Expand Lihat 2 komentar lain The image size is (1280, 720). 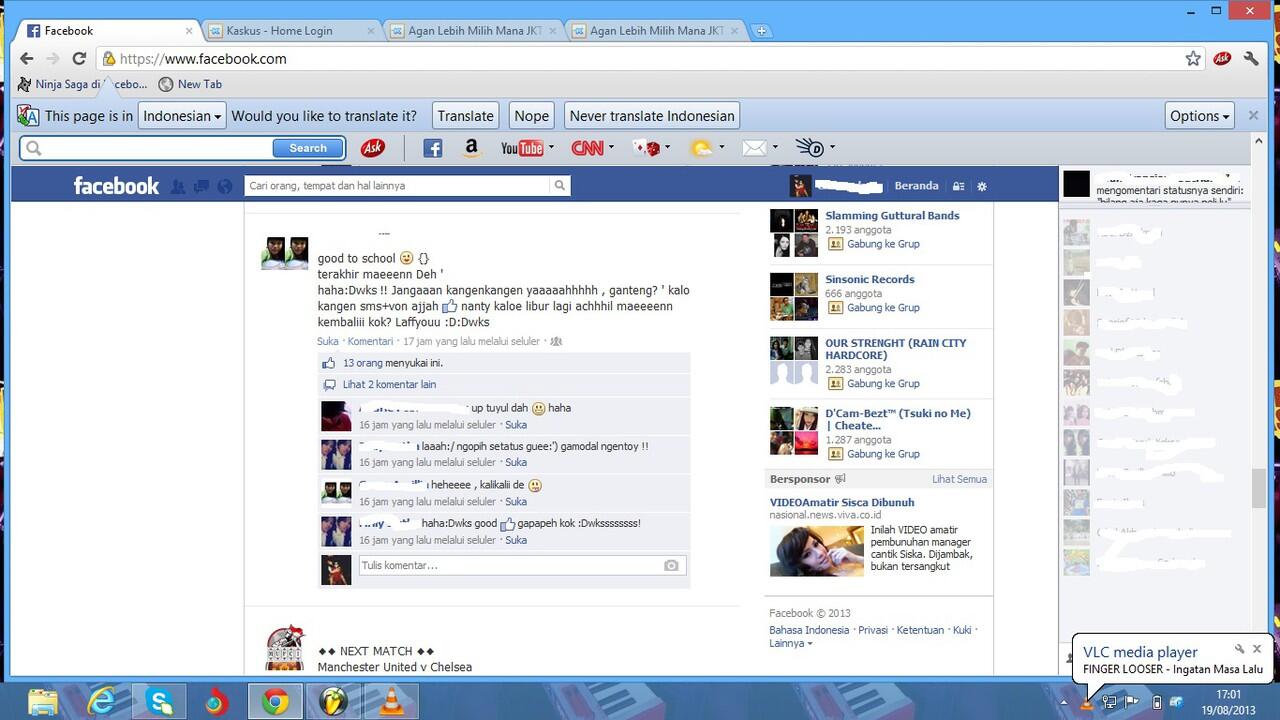click(389, 384)
